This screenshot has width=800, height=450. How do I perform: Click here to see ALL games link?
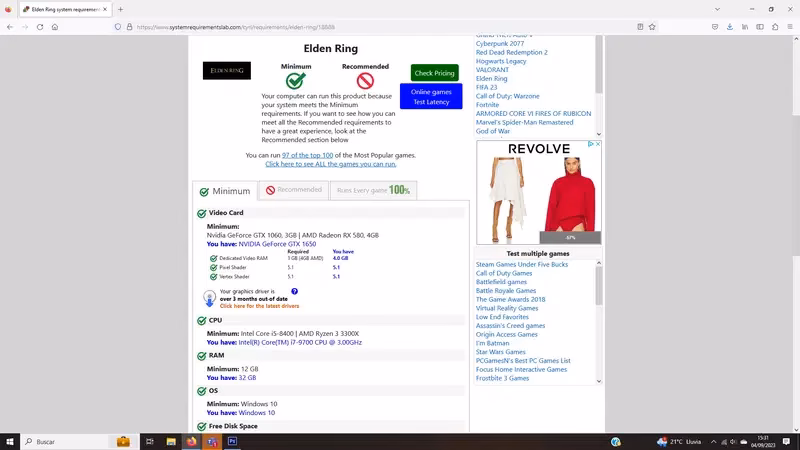click(x=331, y=164)
